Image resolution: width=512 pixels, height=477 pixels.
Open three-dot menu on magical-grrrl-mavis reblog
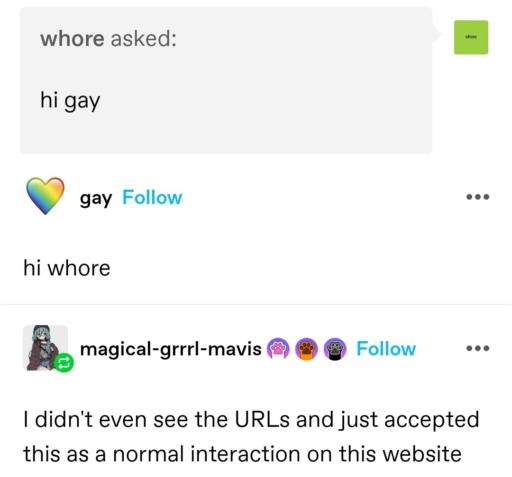click(x=478, y=348)
